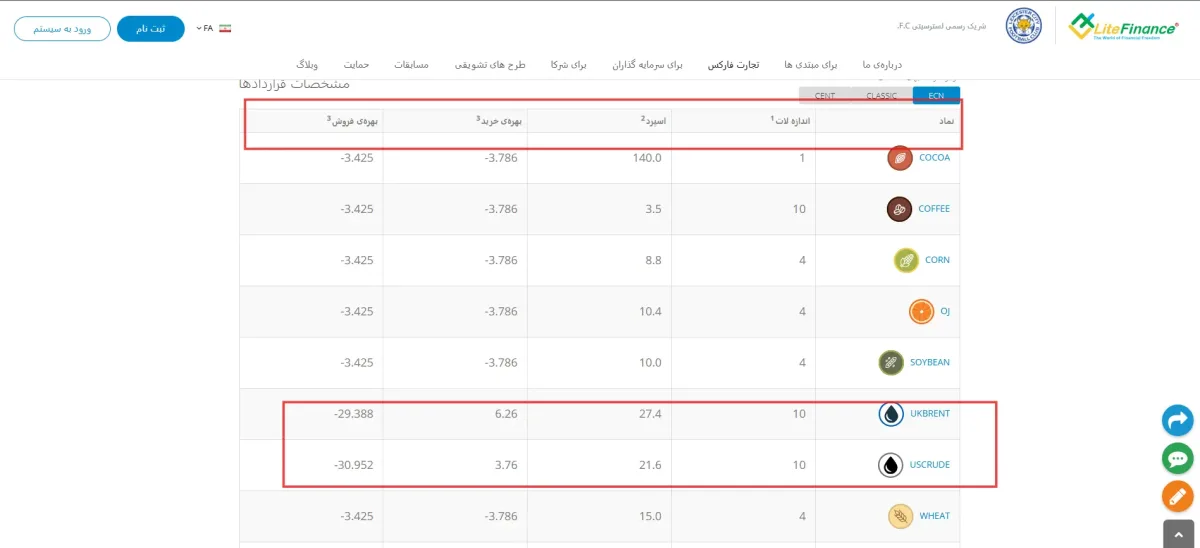Click the USCRUDE spread value 21.6
Screen dimensions: 1200x548
click(650, 465)
